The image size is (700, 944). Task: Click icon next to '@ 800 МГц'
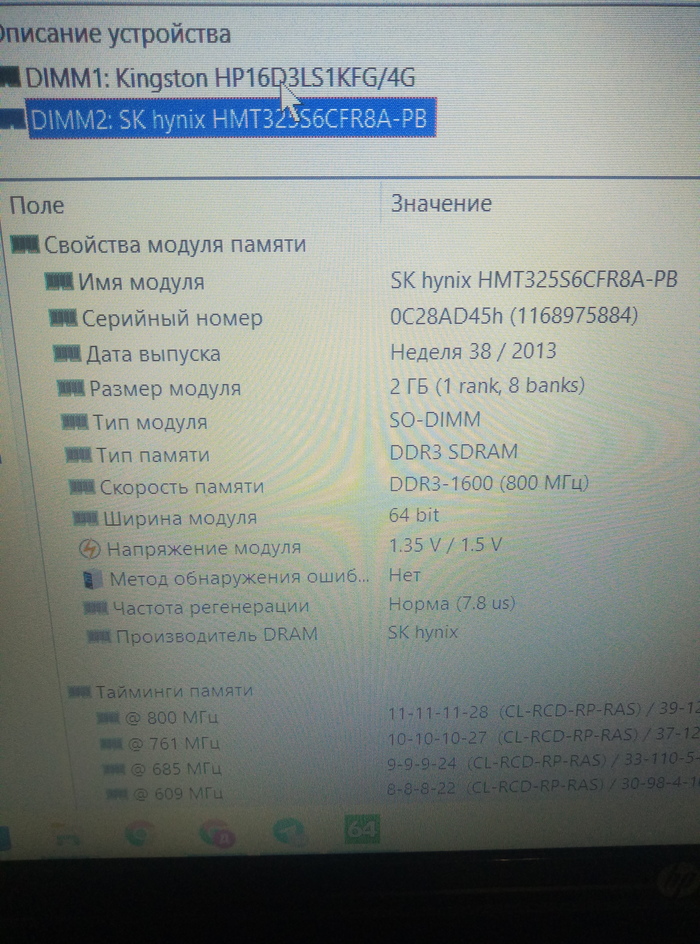pyautogui.click(x=108, y=718)
